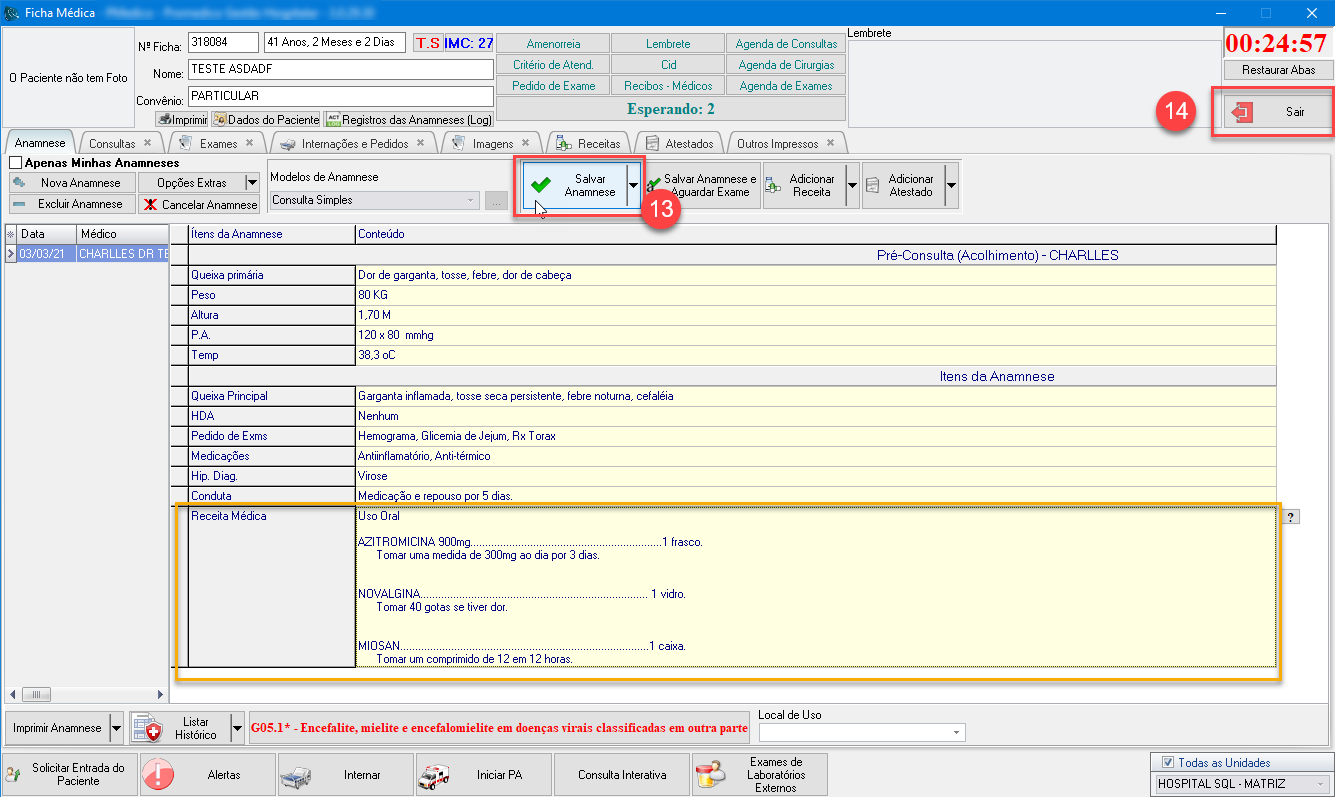Click the Restaurar Abas button
This screenshot has height=797, width=1335.
[1277, 70]
